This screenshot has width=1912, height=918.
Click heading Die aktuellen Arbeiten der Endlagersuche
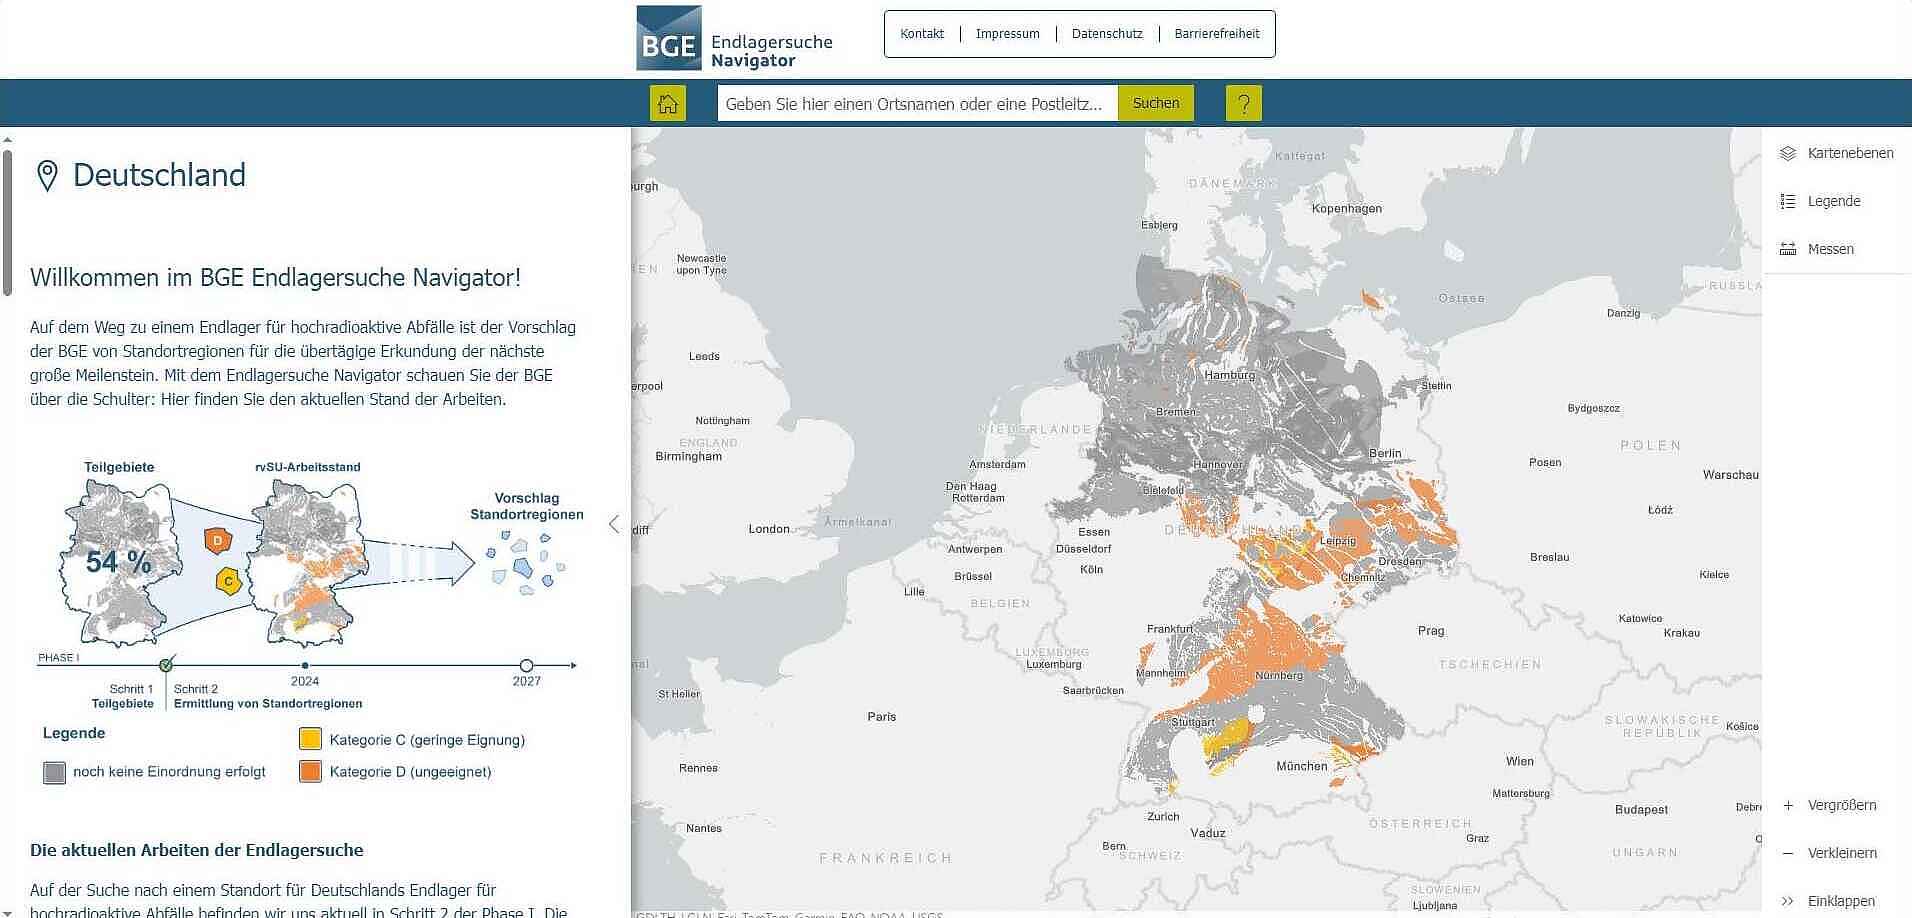pos(196,850)
